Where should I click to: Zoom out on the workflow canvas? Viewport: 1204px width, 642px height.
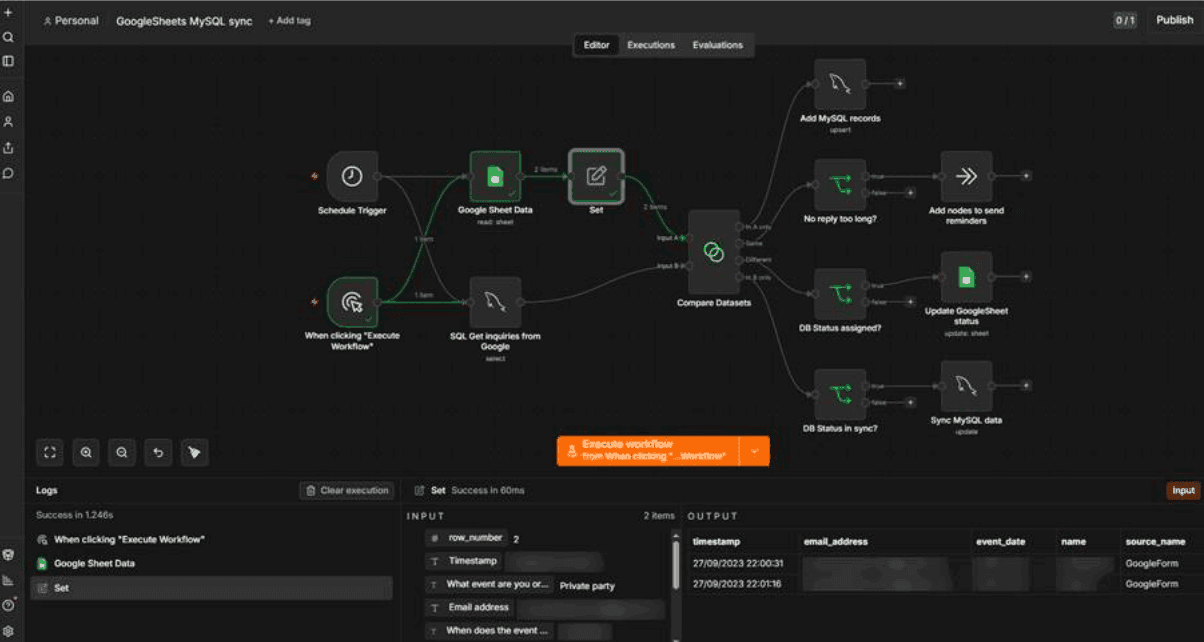point(122,452)
